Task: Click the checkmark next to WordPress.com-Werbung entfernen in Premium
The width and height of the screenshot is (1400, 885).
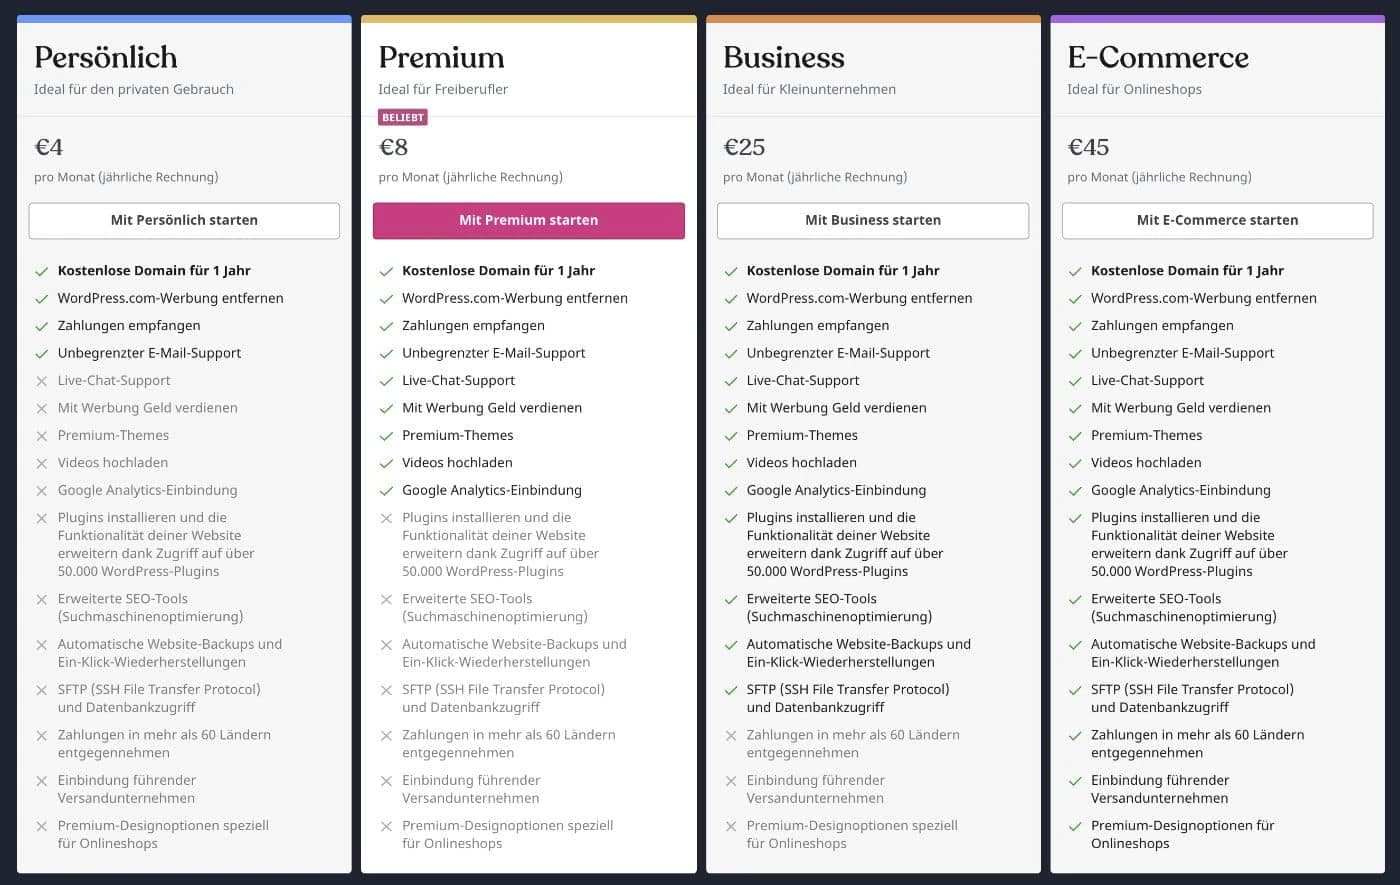Action: coord(386,298)
